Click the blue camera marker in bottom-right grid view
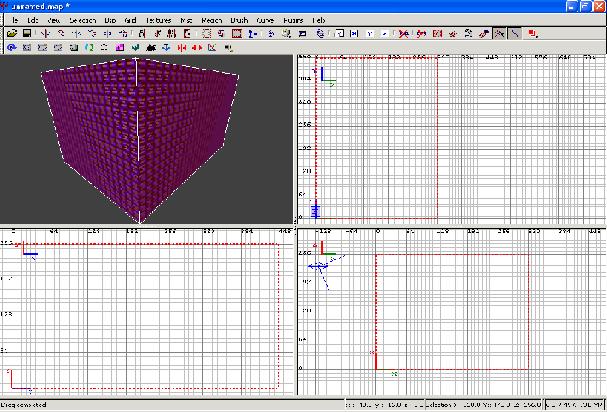The image size is (607, 412). (318, 266)
